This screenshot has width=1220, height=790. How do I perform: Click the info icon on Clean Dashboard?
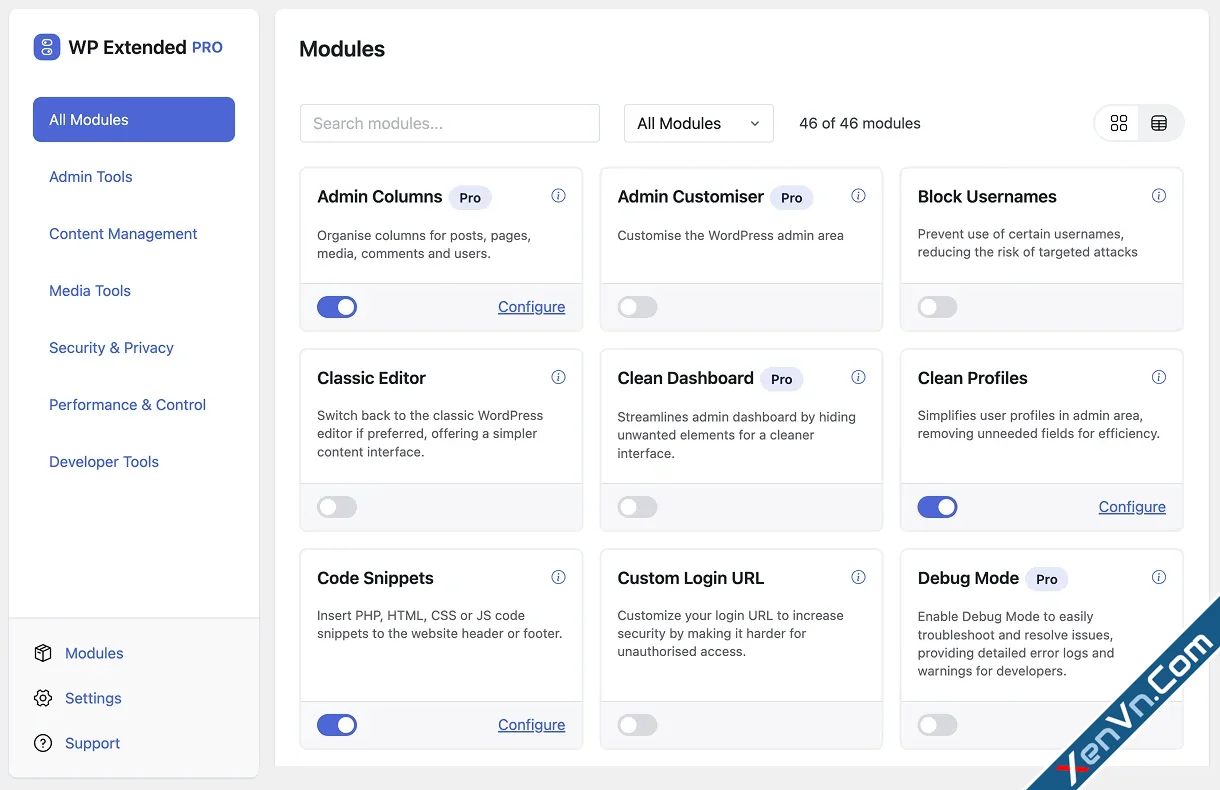tap(858, 377)
